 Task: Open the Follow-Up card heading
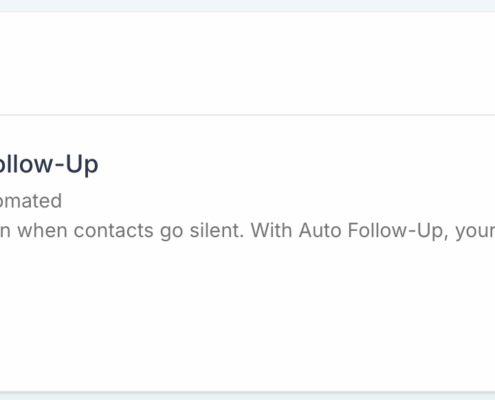[49, 164]
